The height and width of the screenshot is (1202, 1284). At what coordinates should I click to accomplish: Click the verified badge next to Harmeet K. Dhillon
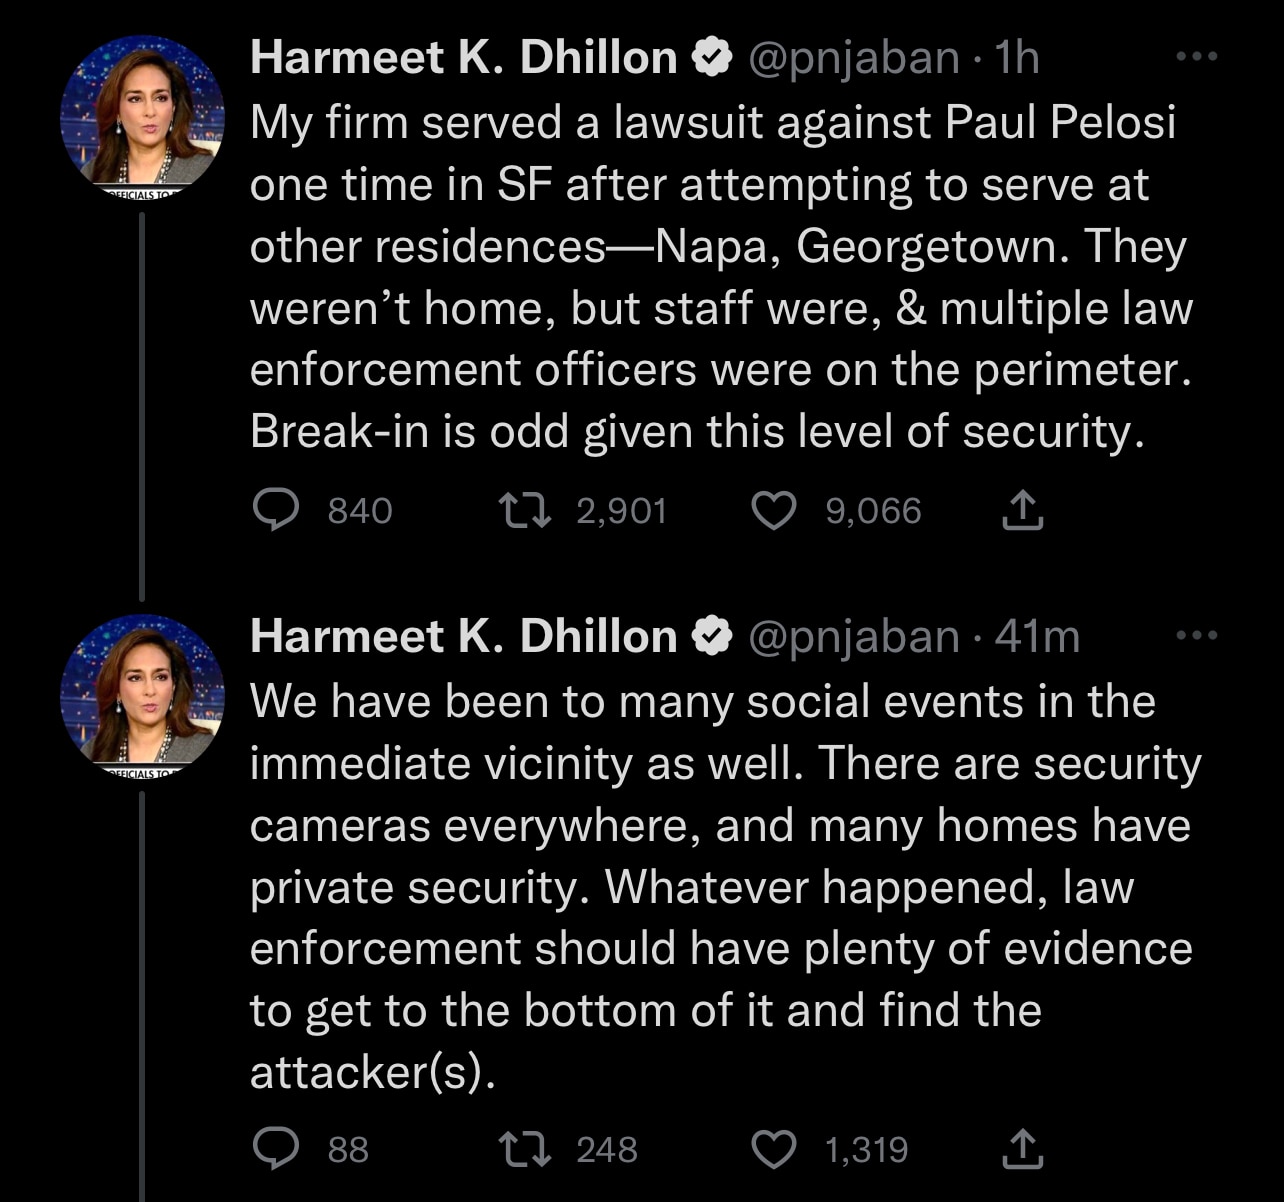pos(713,56)
